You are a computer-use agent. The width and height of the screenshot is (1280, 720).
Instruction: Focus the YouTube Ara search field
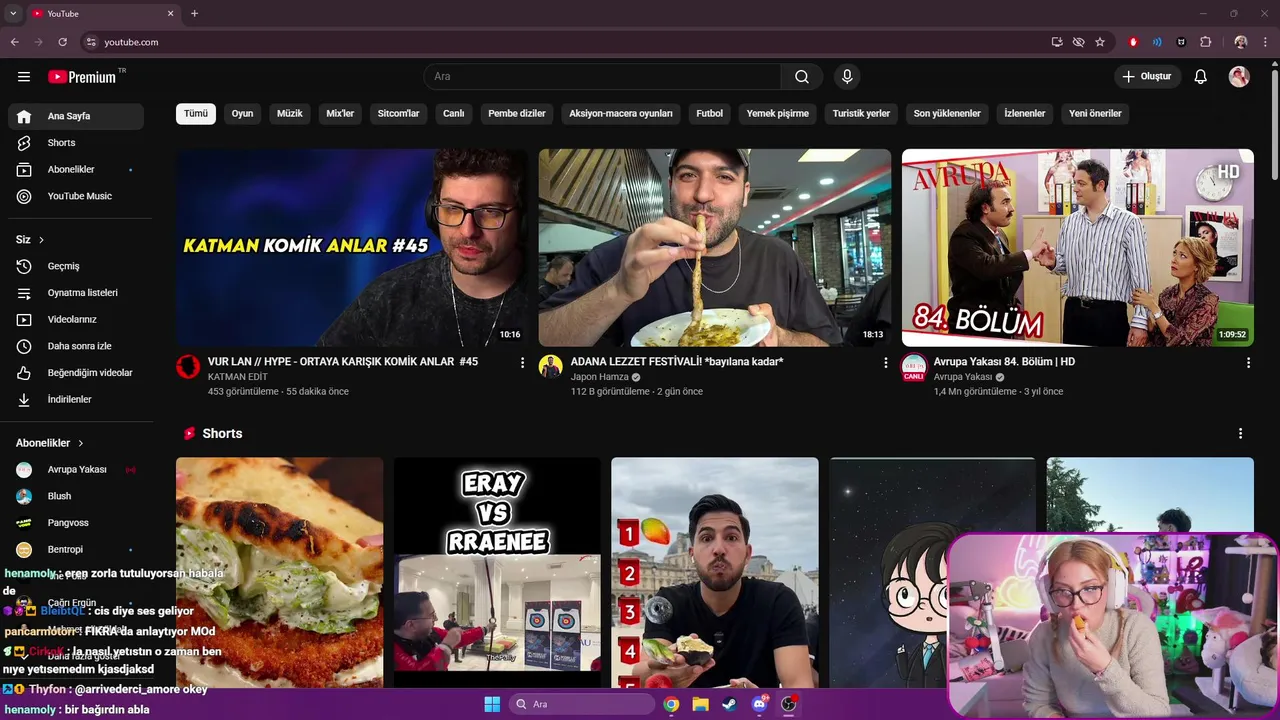[602, 77]
